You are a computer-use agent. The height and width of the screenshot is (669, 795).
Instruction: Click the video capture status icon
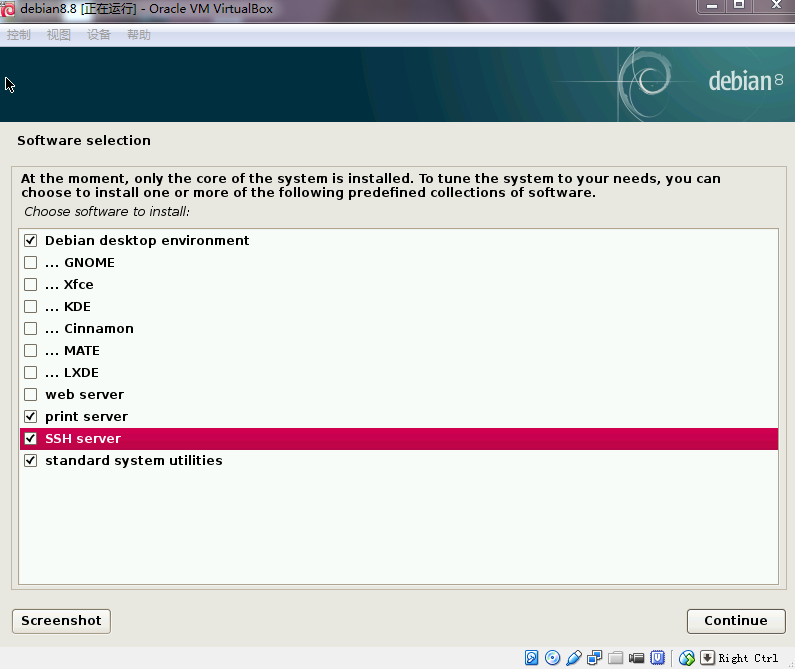(x=637, y=658)
